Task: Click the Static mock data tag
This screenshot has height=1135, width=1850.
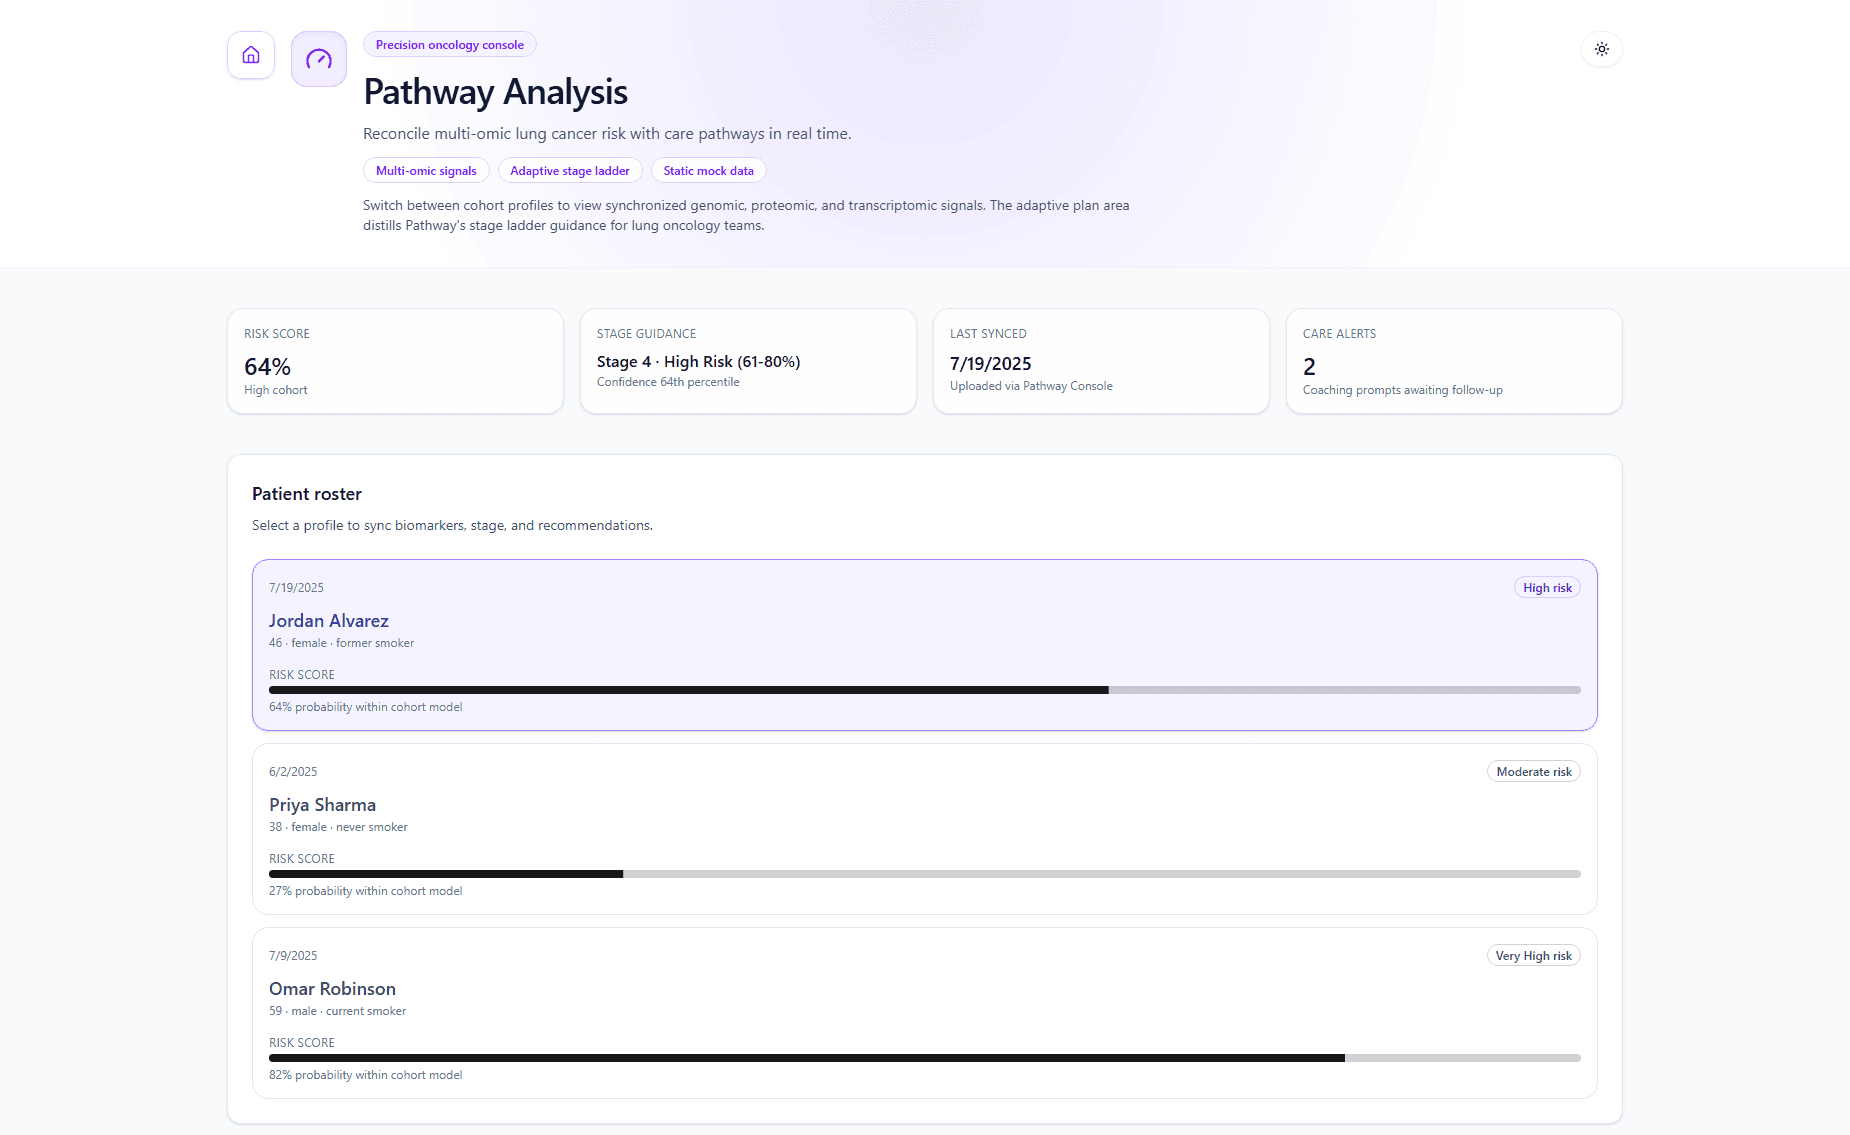Action: [x=708, y=170]
